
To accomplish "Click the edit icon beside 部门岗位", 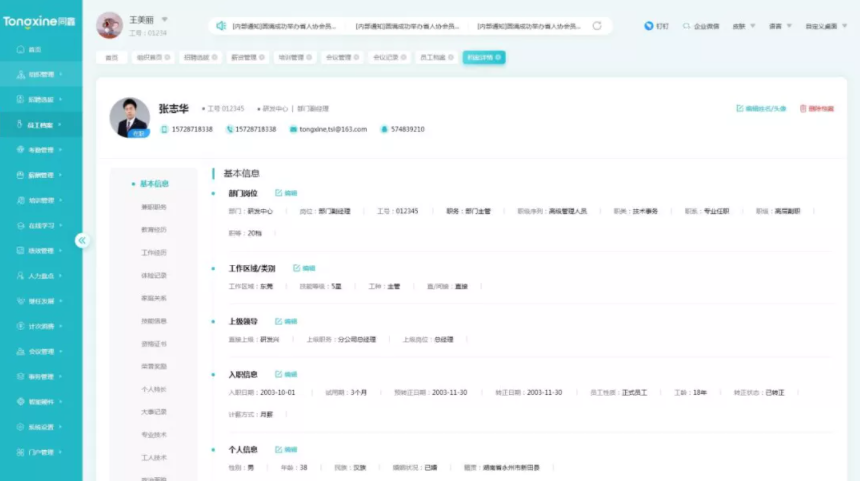I will tap(278, 193).
